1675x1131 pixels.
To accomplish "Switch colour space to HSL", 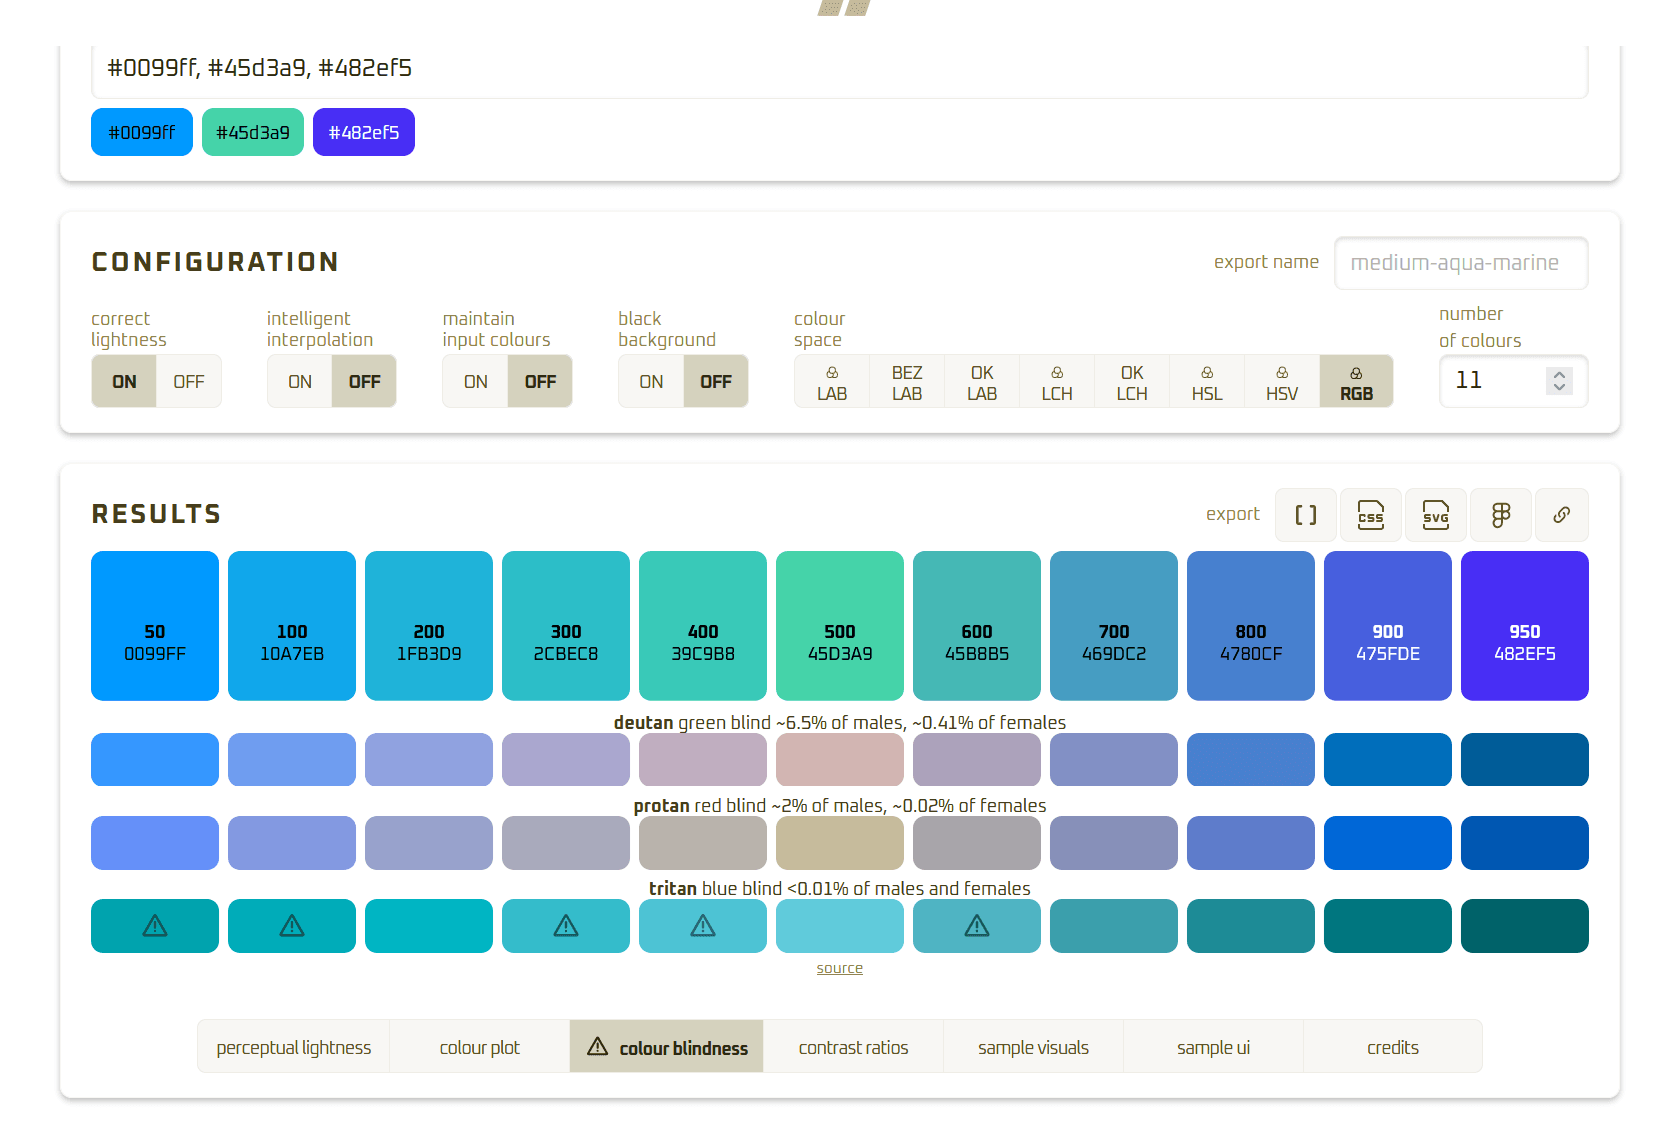I will (x=1206, y=381).
